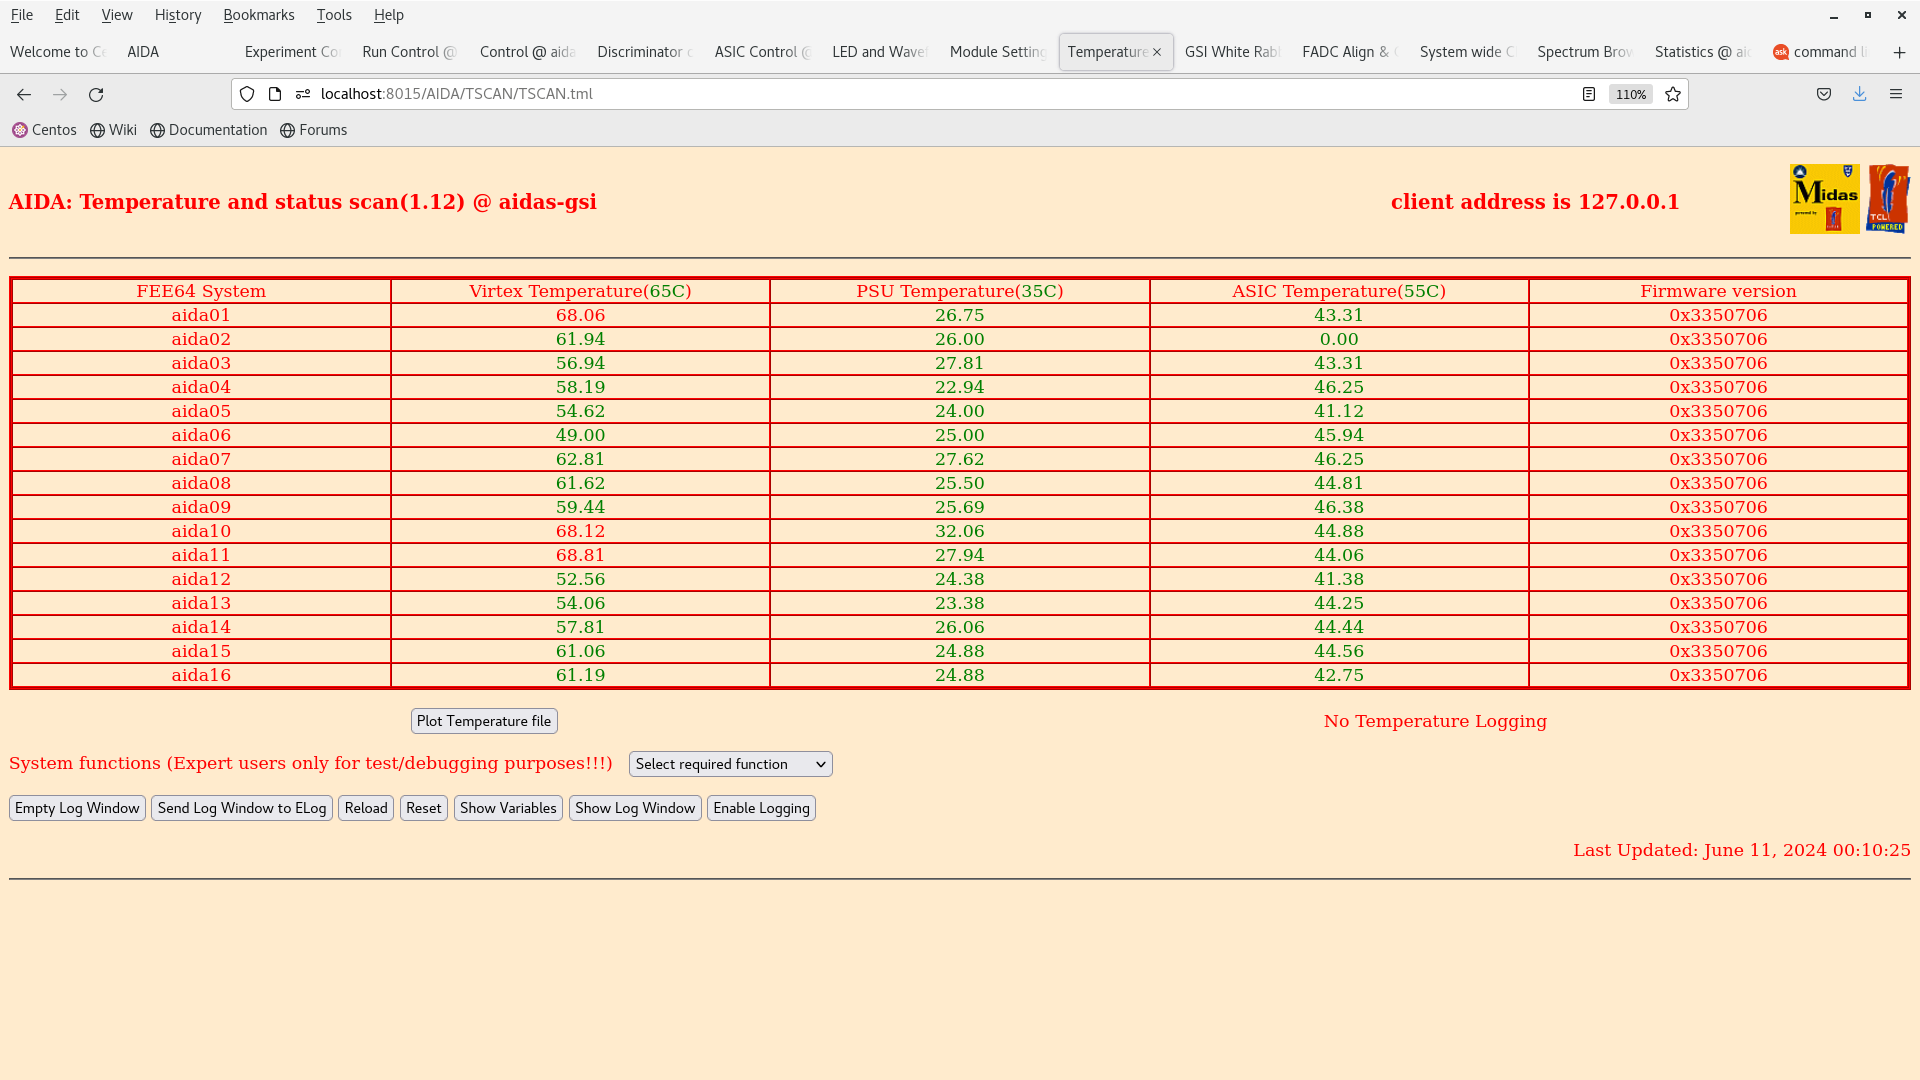Open the History menu

[178, 15]
